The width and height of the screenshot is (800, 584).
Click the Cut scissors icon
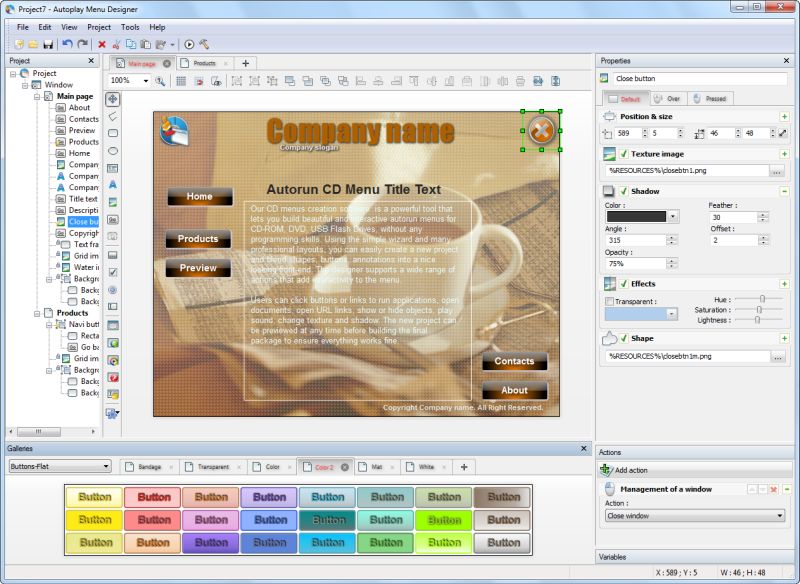(x=117, y=44)
